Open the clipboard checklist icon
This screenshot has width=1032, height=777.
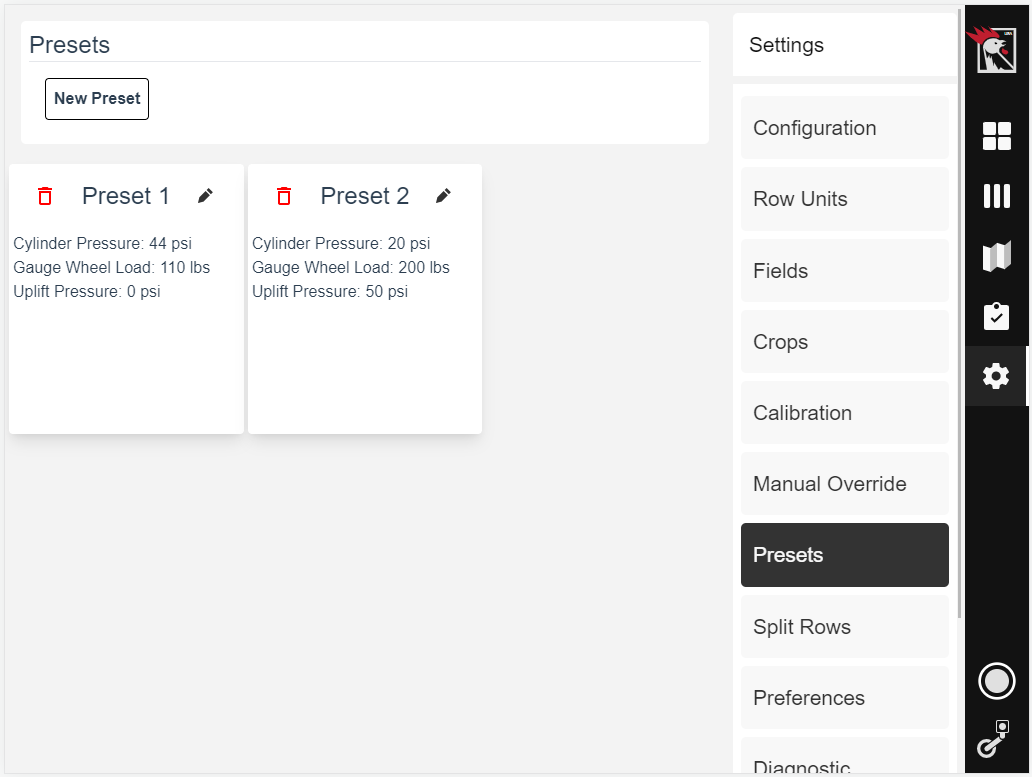click(x=996, y=316)
